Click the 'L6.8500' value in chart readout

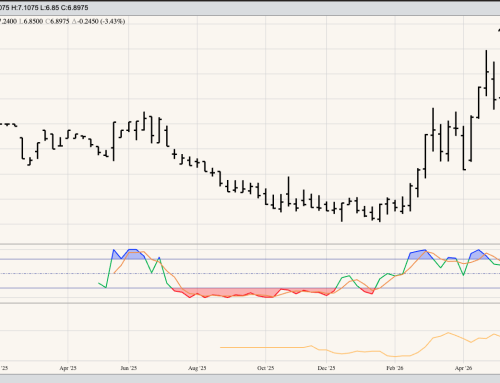coord(31,21)
